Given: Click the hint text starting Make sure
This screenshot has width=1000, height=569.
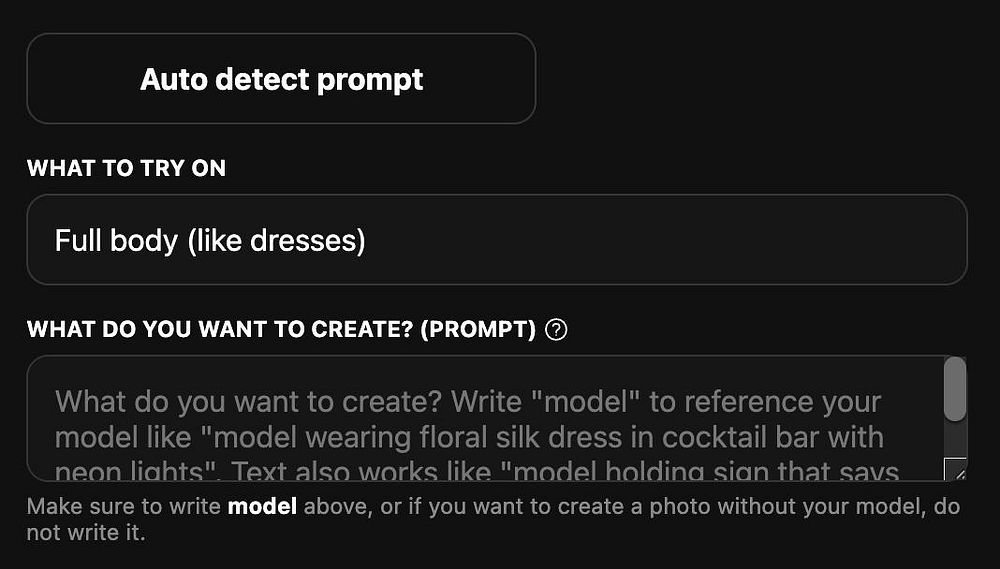Looking at the screenshot, I should pos(120,506).
